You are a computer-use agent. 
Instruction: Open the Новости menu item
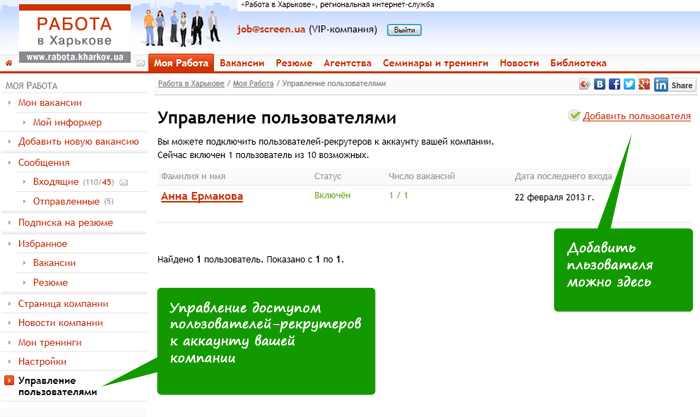[x=519, y=63]
